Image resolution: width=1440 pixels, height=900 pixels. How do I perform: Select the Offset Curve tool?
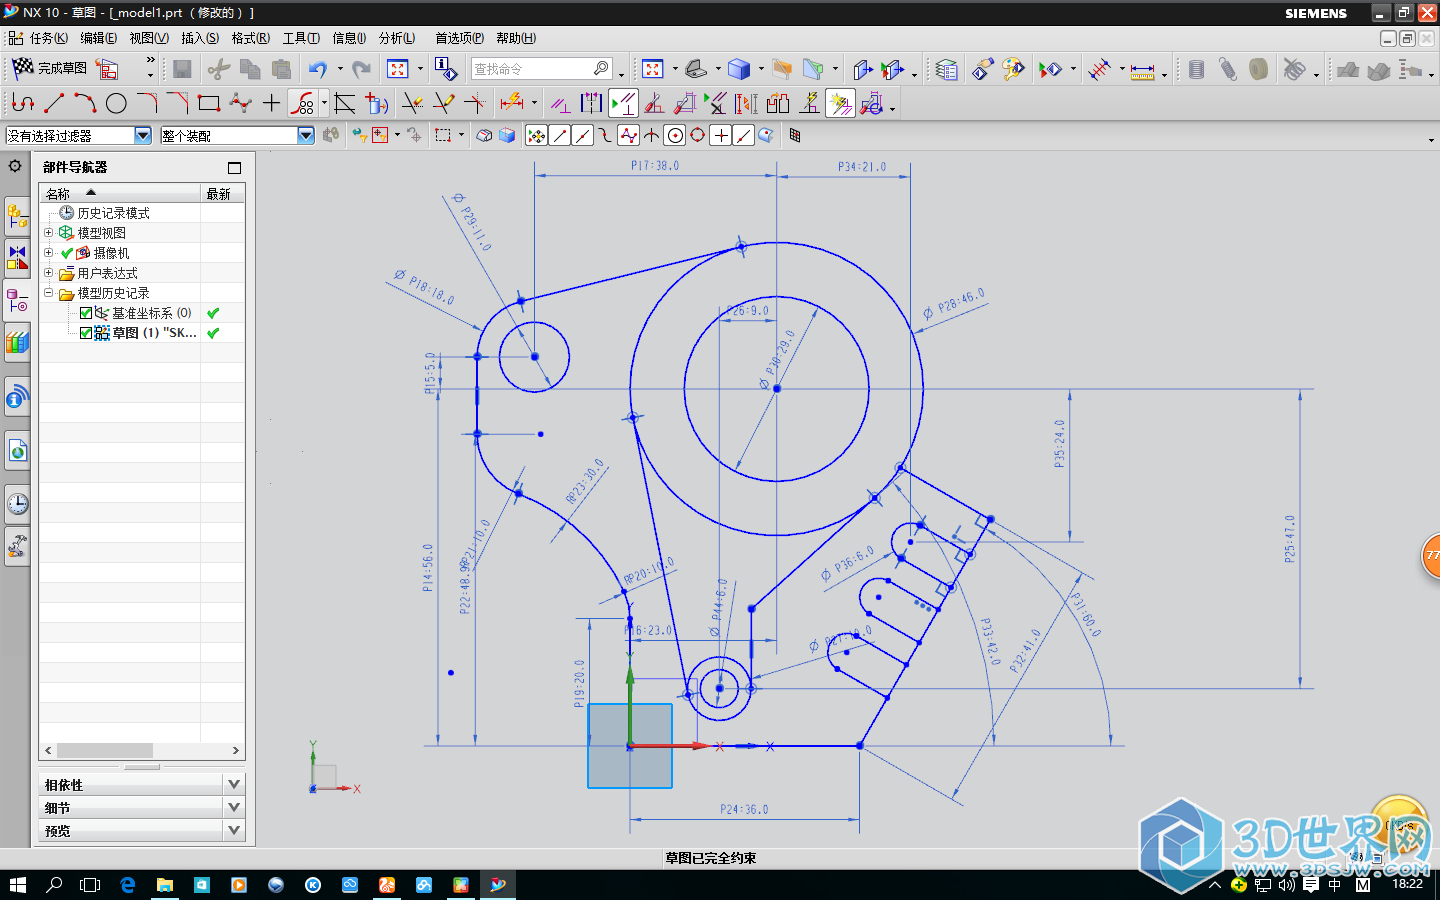[x=303, y=103]
